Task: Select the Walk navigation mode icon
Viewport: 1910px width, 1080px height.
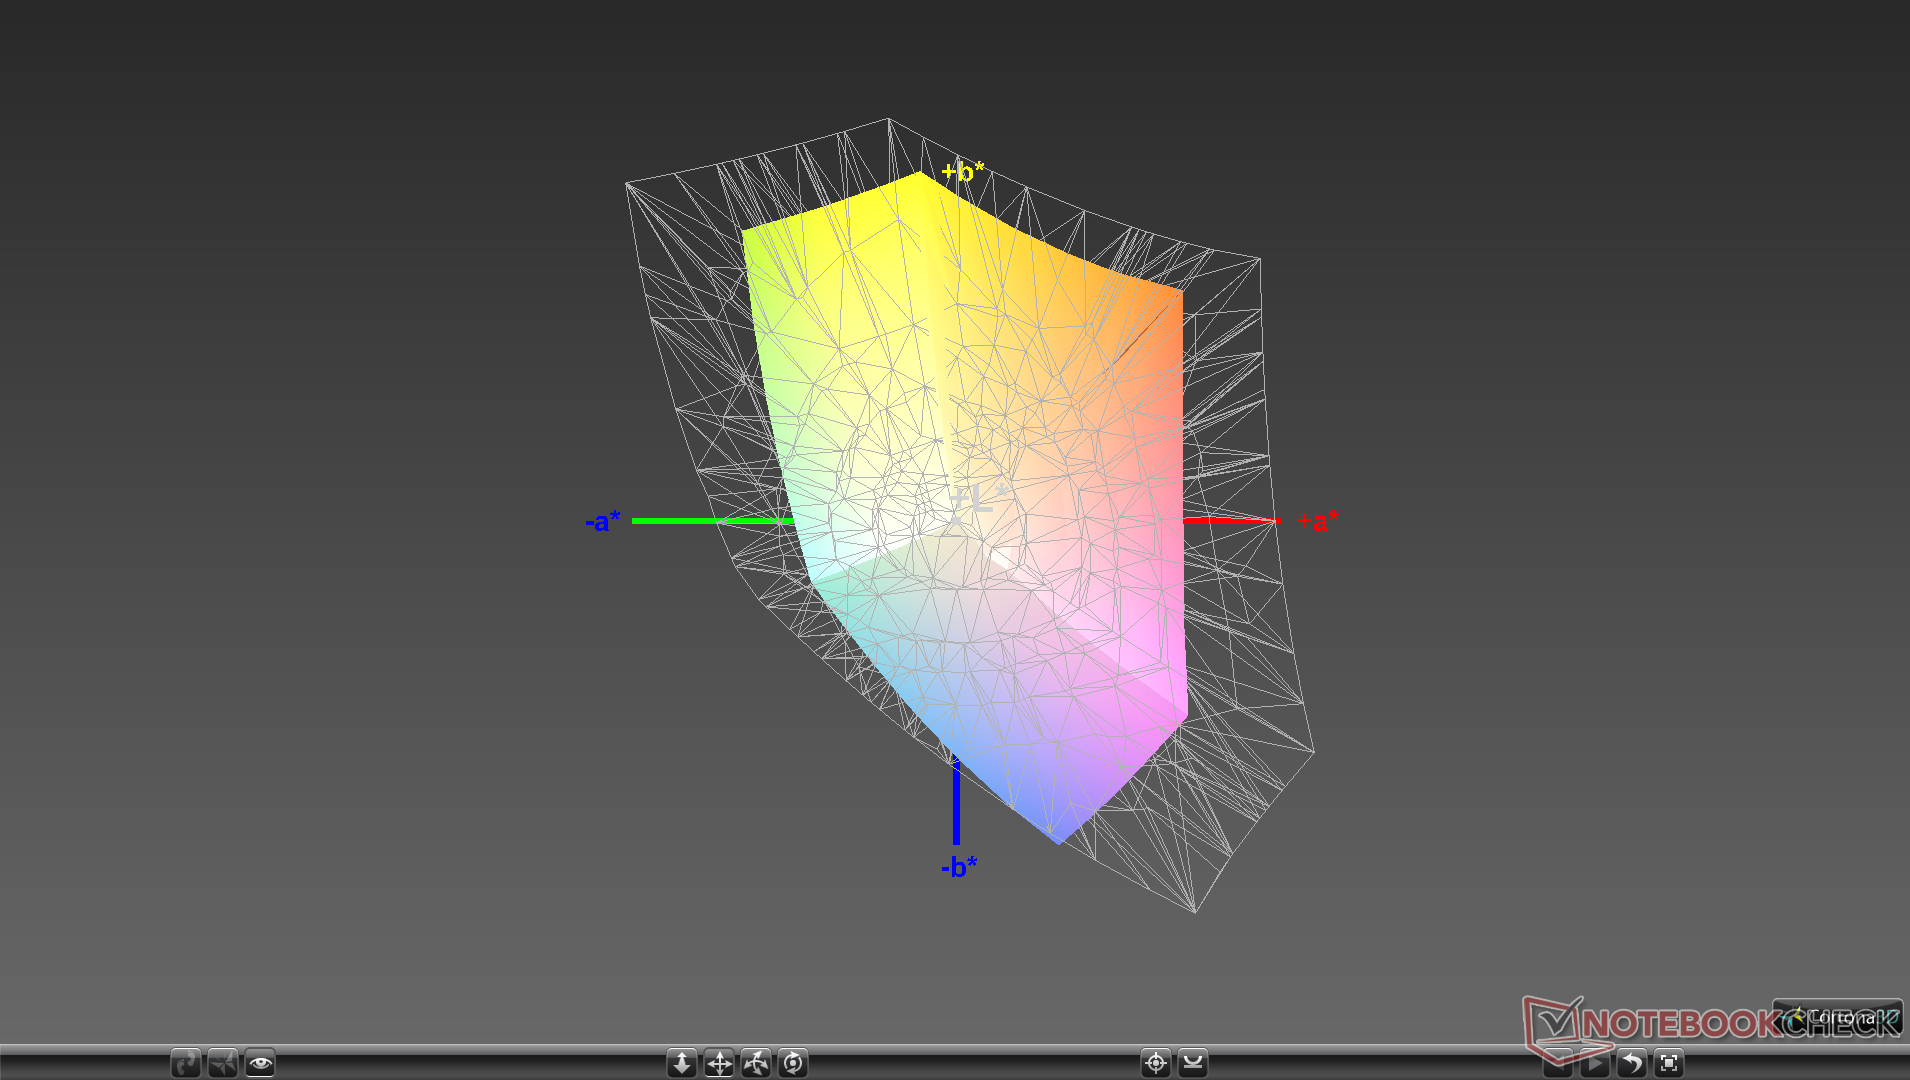Action: pyautogui.click(x=186, y=1062)
